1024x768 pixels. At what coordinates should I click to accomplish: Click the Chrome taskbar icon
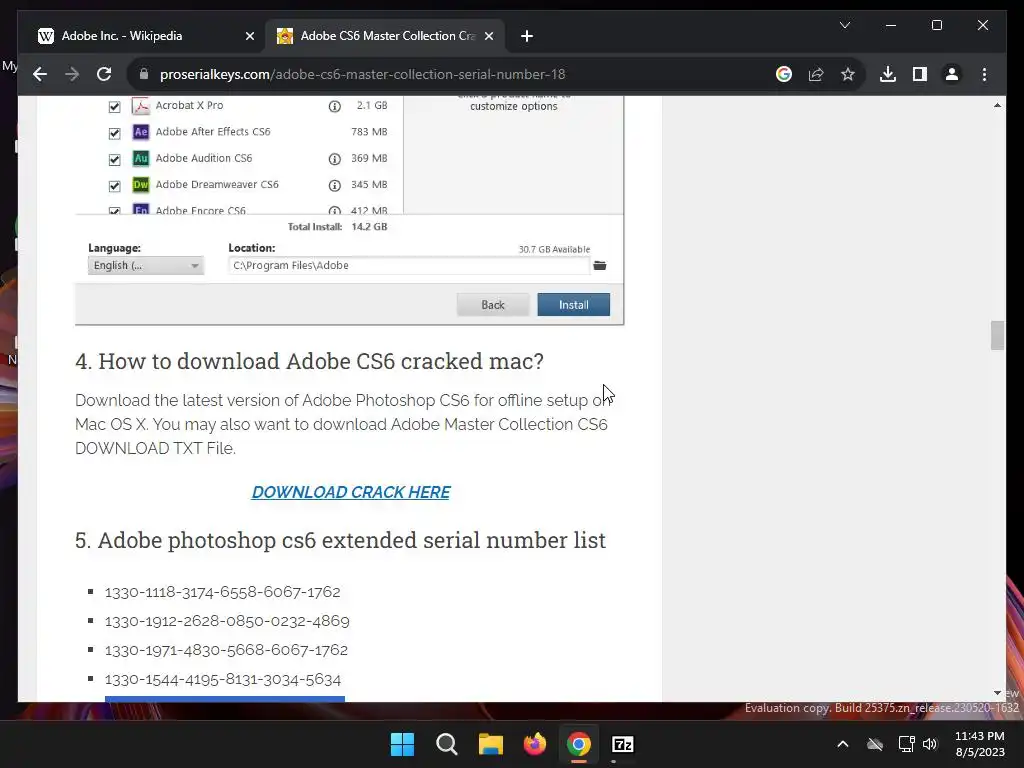click(x=579, y=744)
